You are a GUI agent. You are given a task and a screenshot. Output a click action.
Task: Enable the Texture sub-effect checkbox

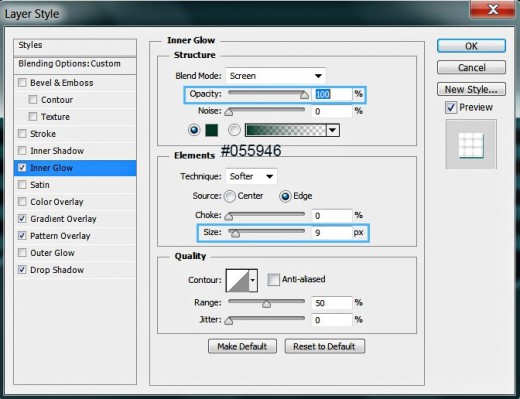33,117
